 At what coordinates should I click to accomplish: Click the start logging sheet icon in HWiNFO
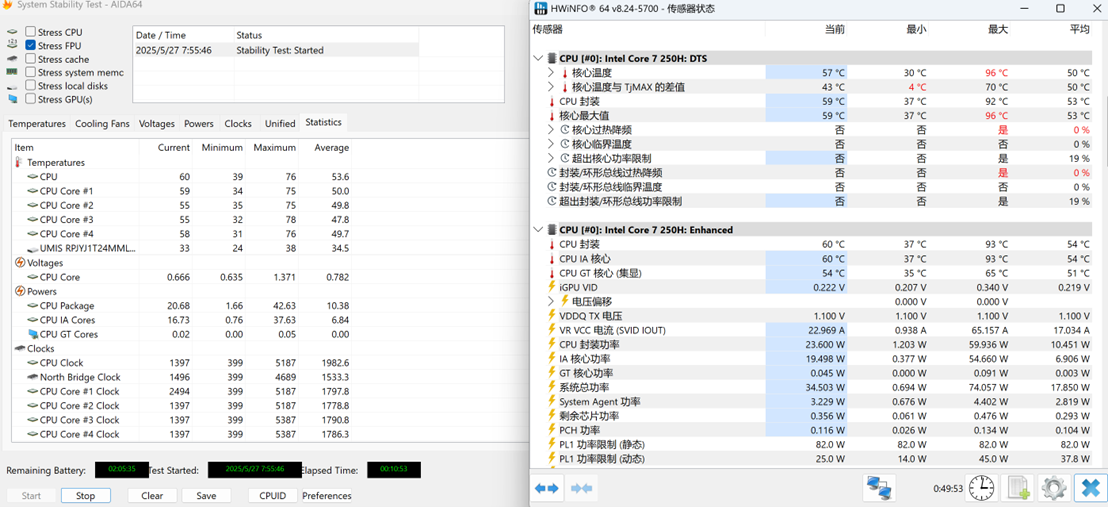[1018, 488]
